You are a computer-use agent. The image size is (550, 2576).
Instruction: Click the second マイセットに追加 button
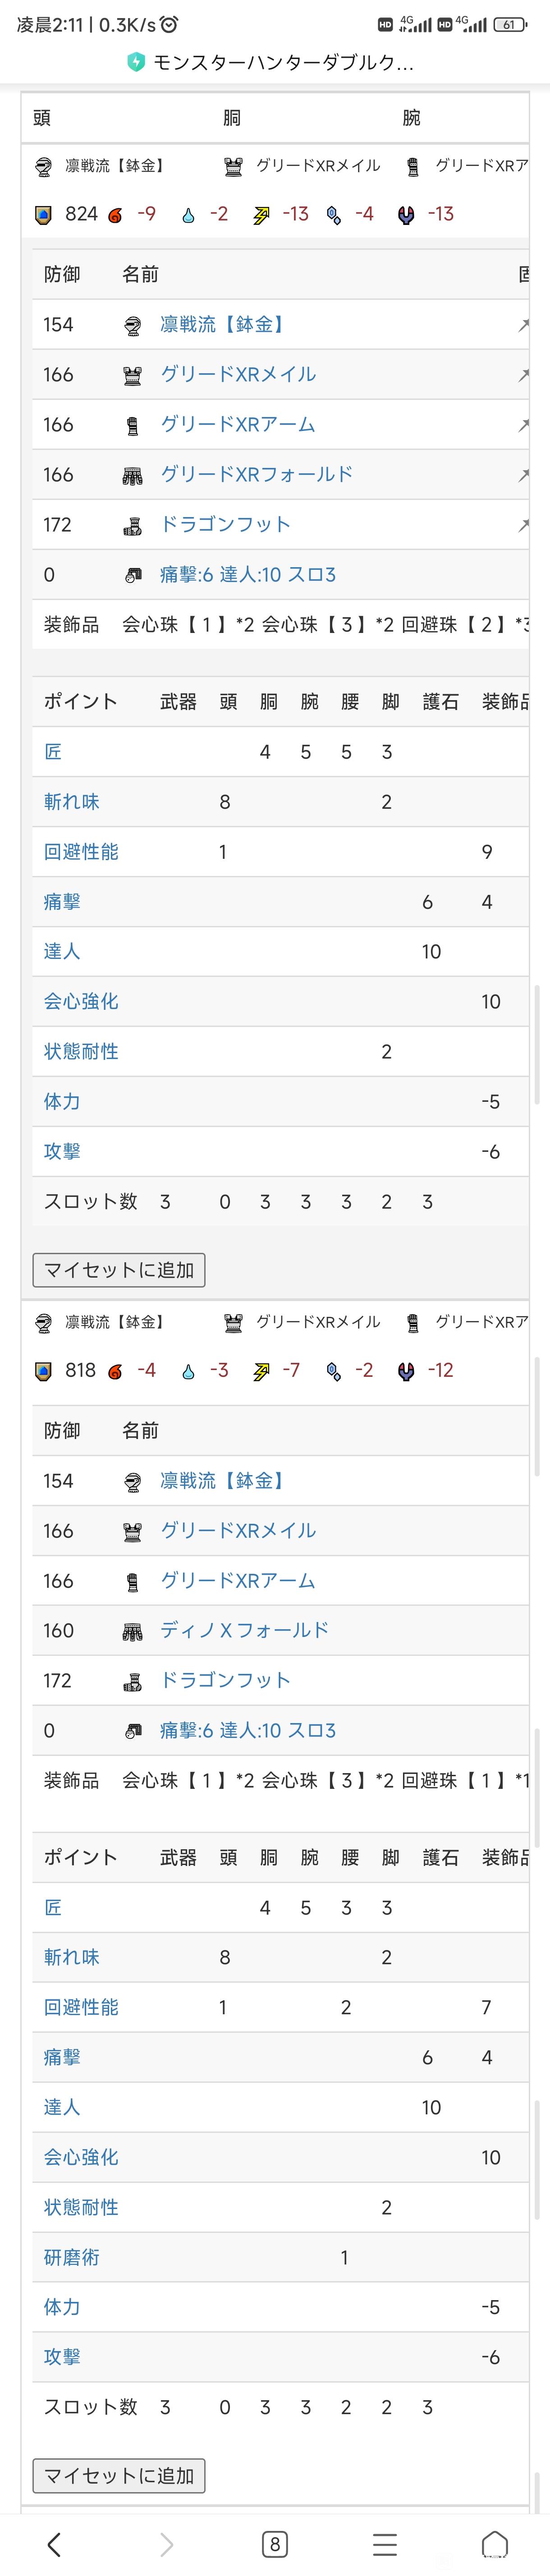119,2475
